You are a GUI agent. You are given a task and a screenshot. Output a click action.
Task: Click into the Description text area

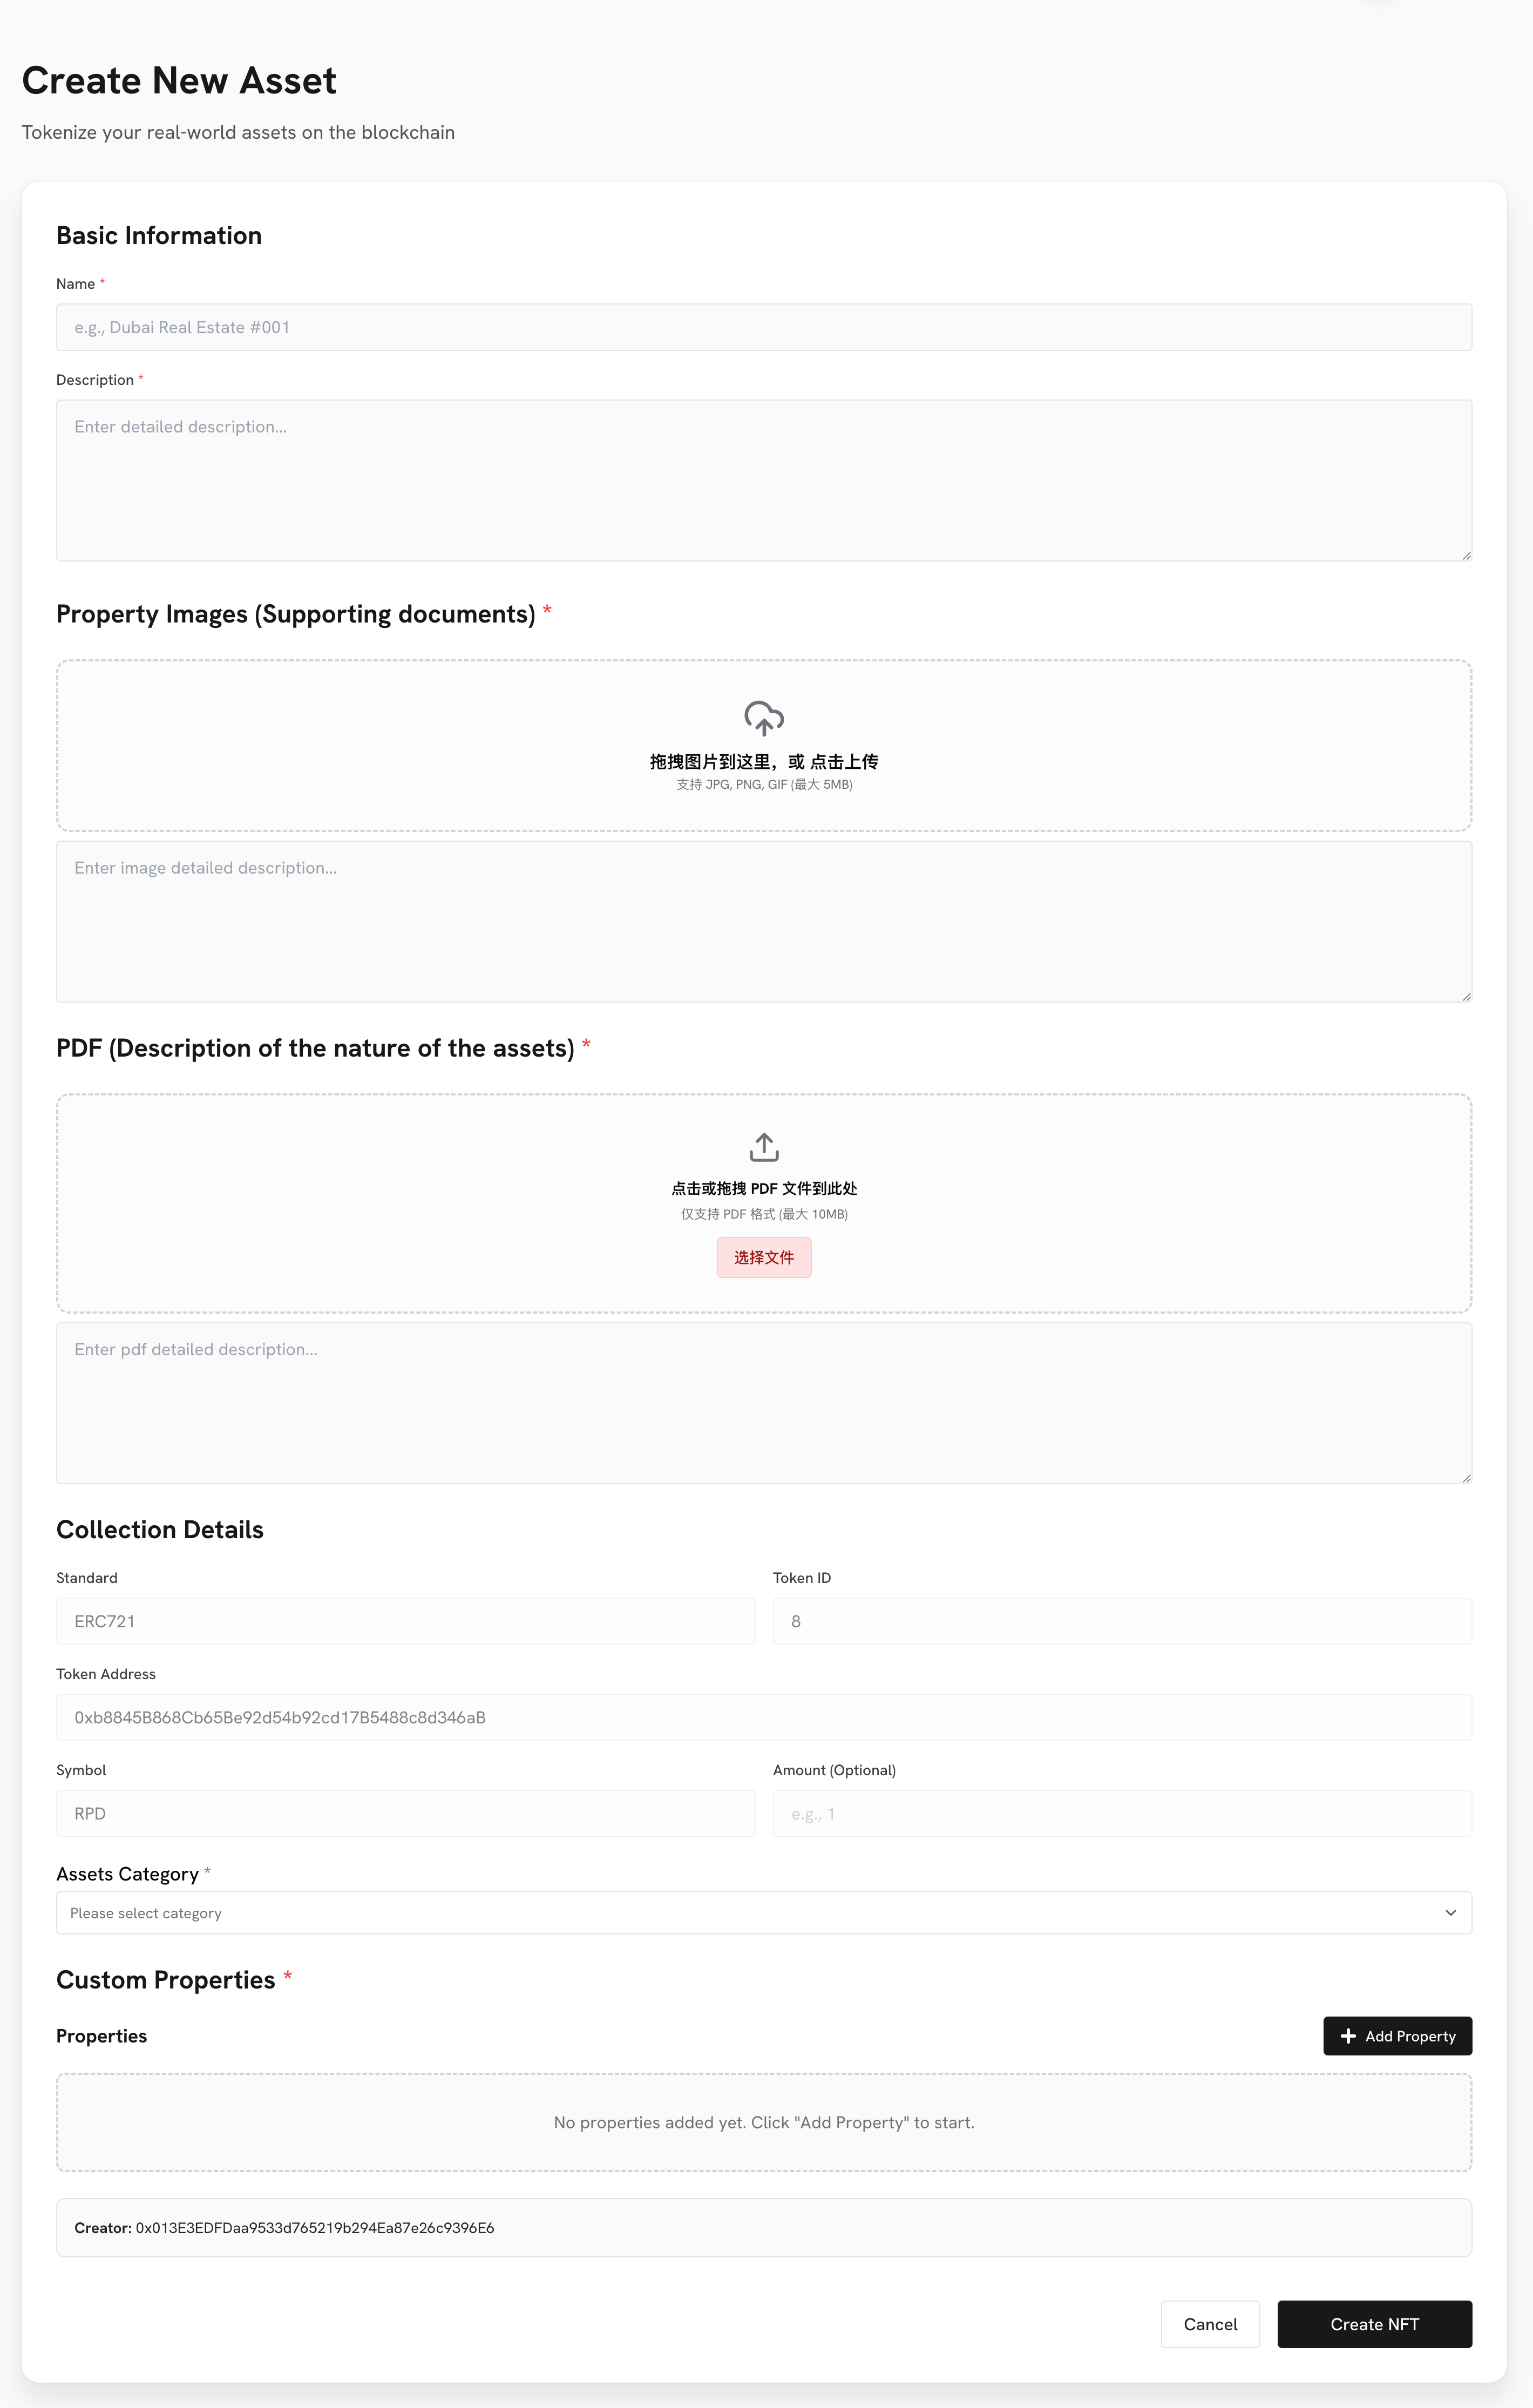coord(763,480)
